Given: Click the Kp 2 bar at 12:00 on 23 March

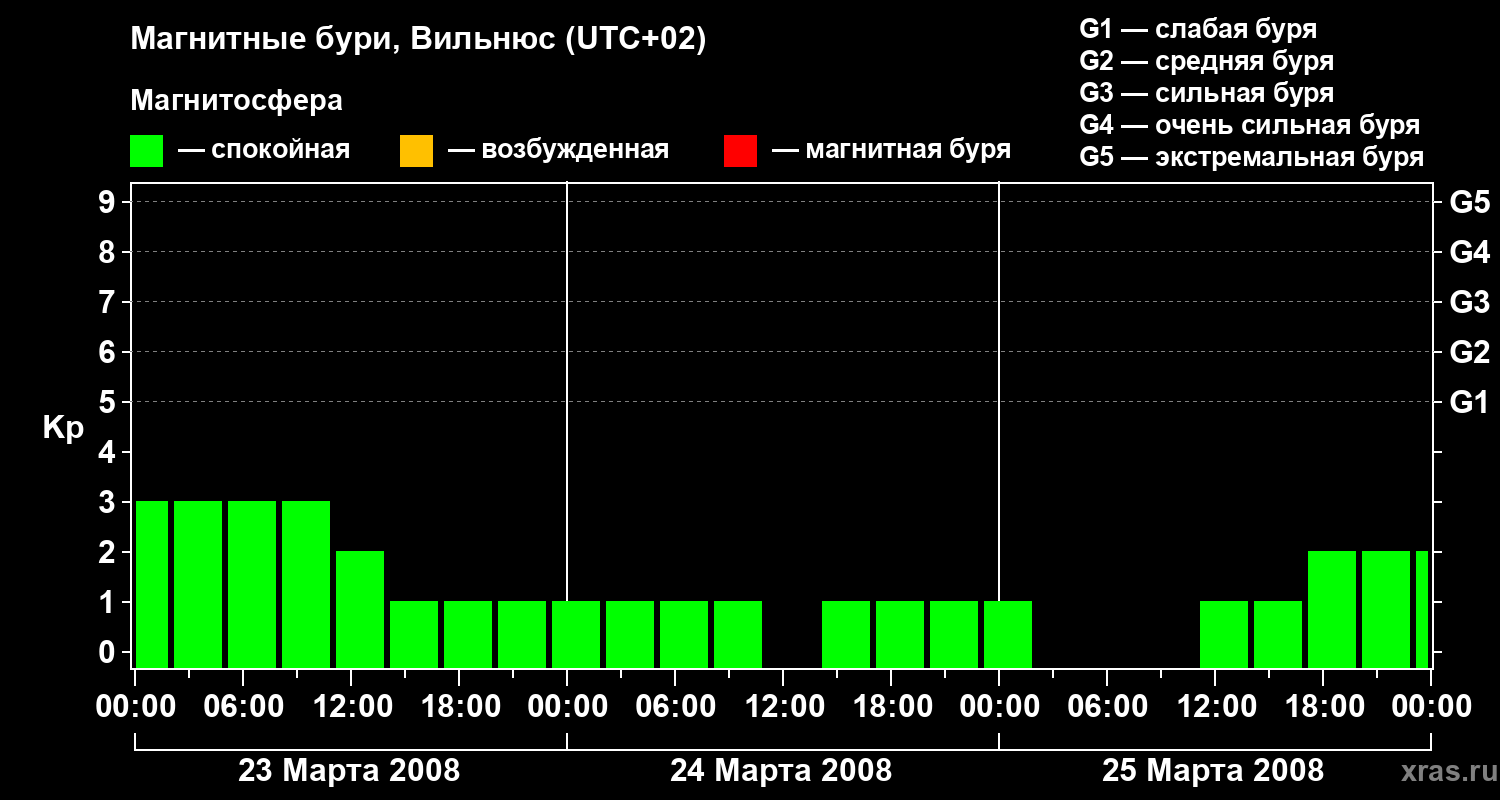Looking at the screenshot, I should pos(360,609).
